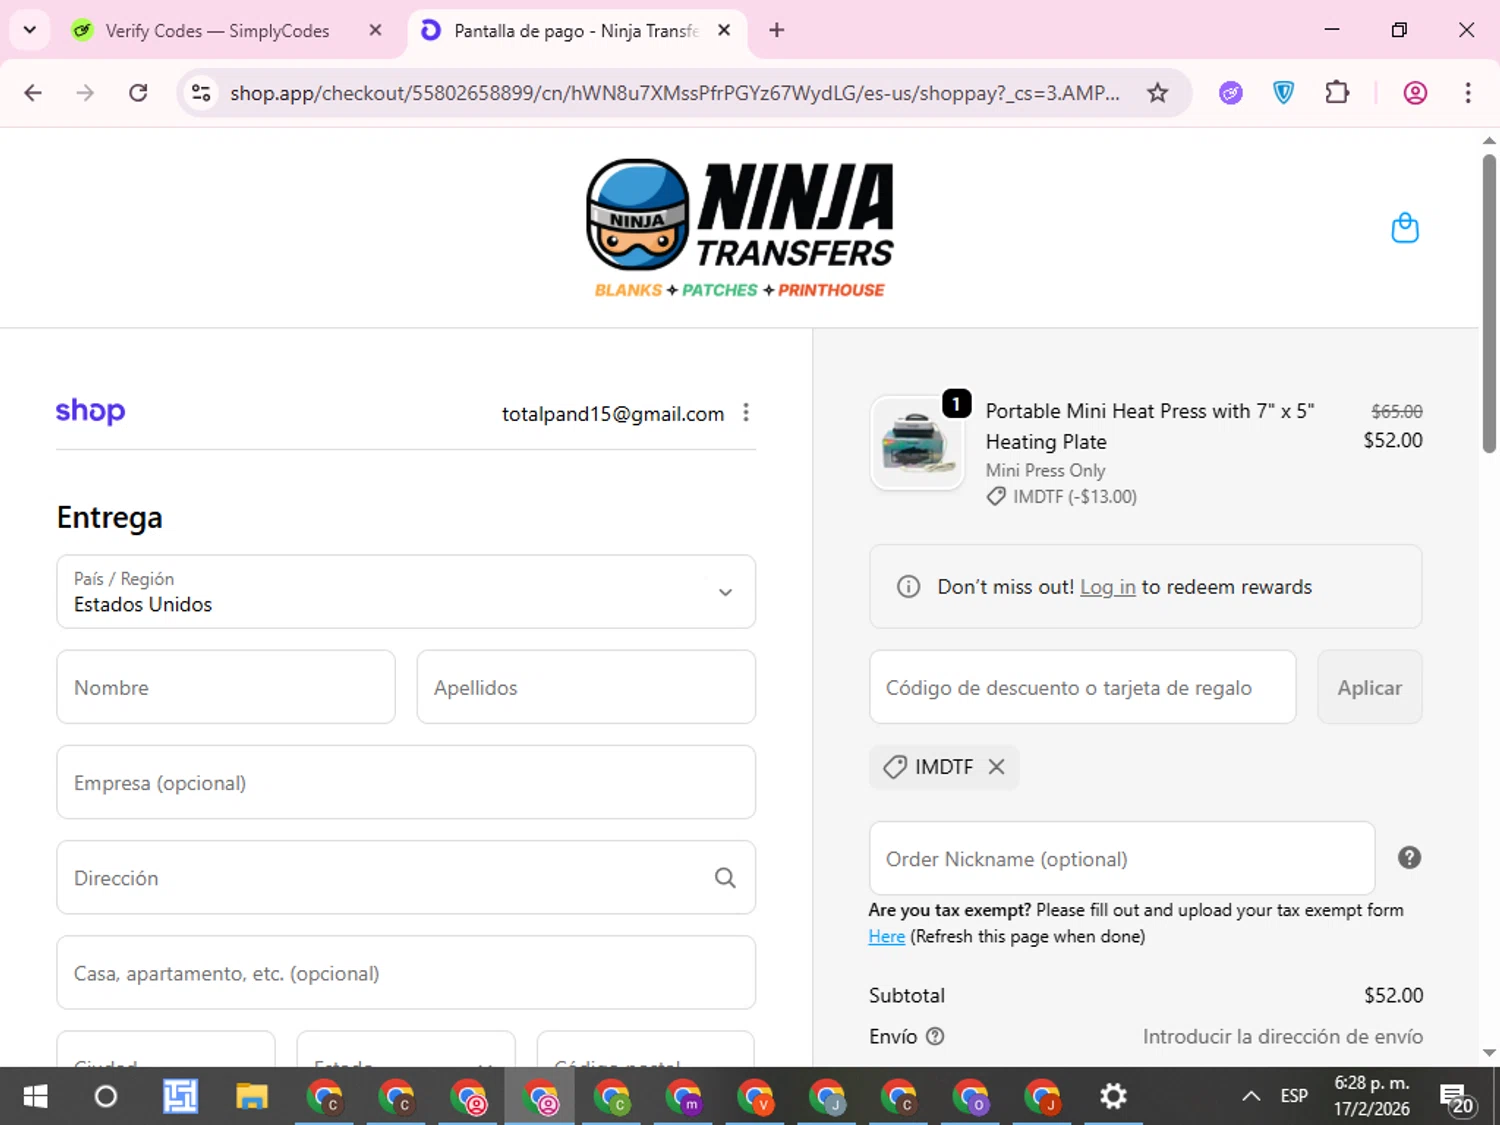Bookmark this page with the star icon
The height and width of the screenshot is (1125, 1500).
coord(1157,93)
